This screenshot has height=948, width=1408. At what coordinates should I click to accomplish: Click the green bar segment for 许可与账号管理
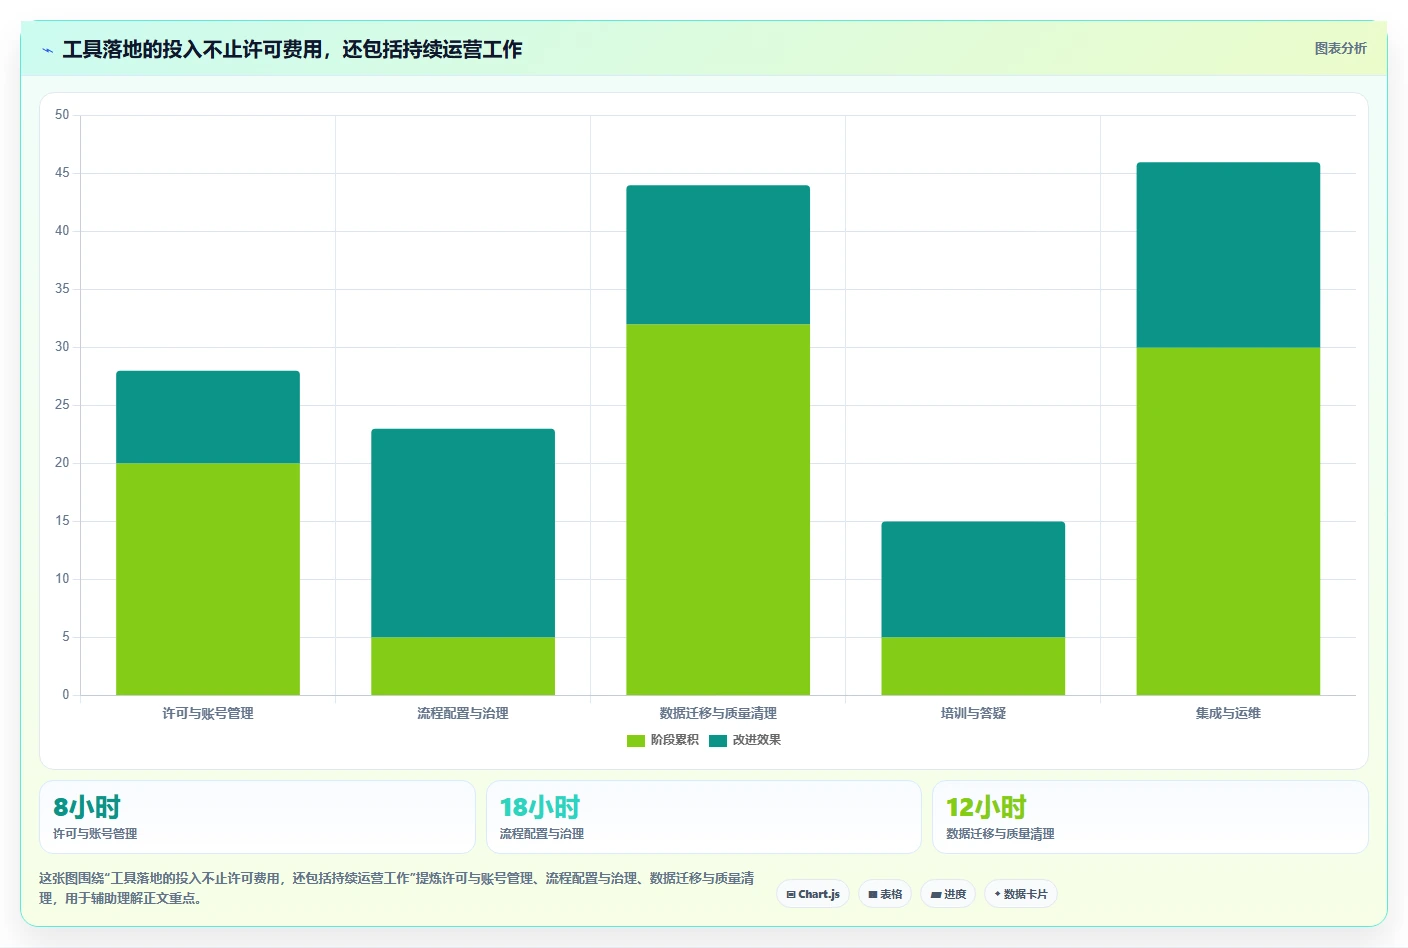click(x=208, y=579)
